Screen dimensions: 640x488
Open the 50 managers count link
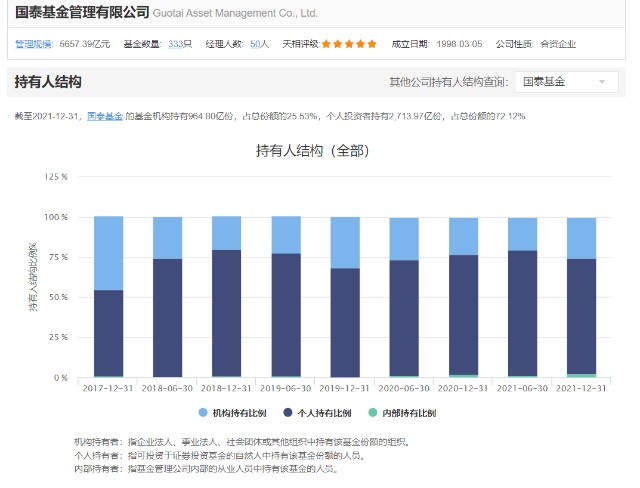point(255,44)
